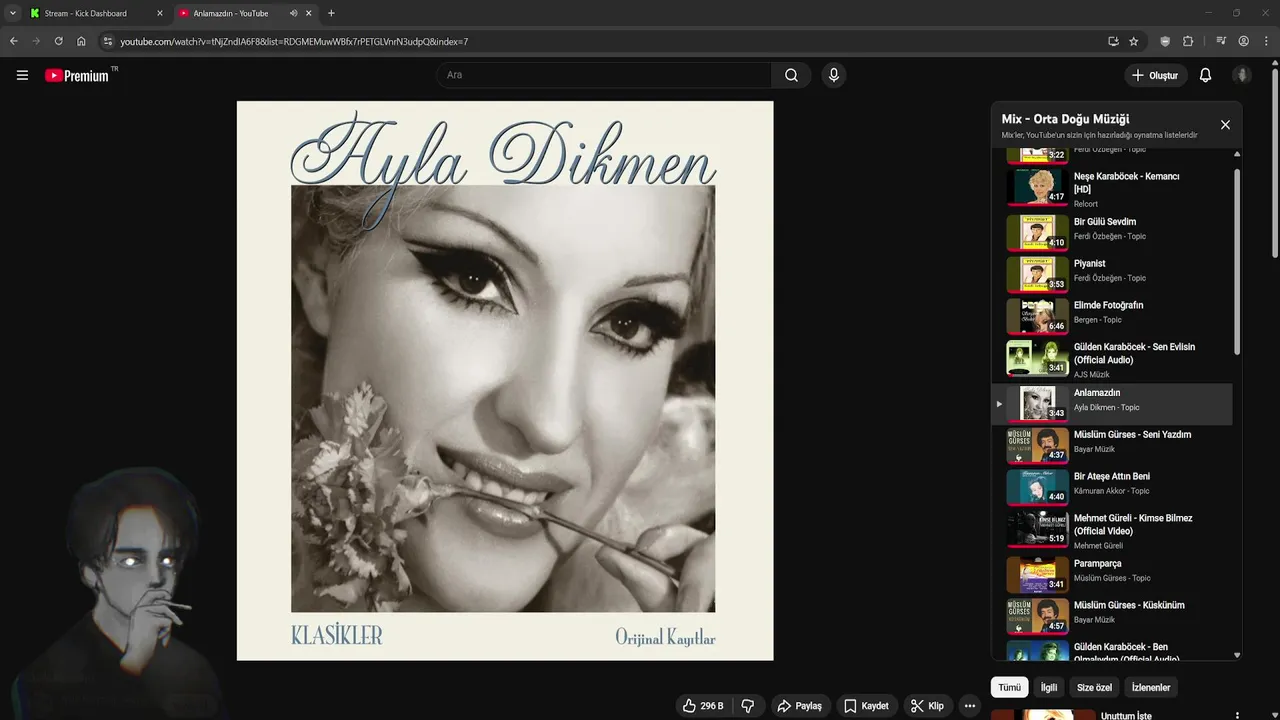Screen dimensions: 1280x720
Task: Close the Mix playlist panel
Action: [x=1225, y=125]
